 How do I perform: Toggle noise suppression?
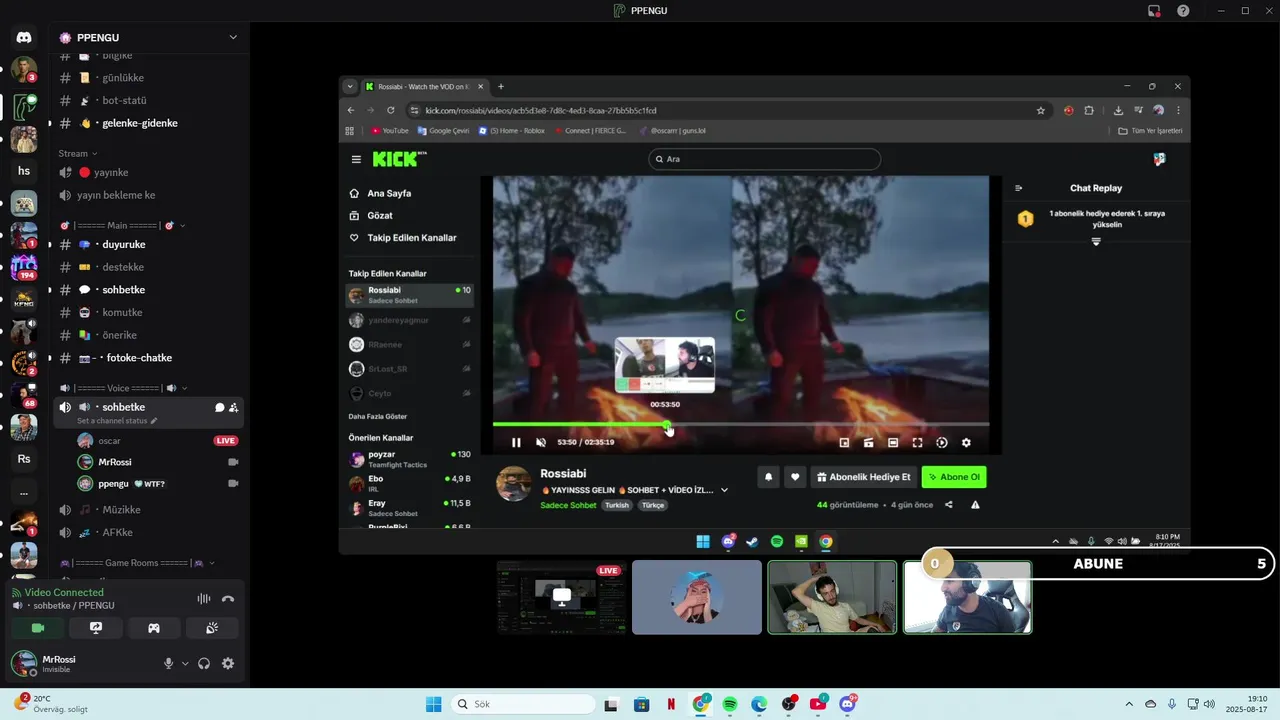[x=203, y=598]
